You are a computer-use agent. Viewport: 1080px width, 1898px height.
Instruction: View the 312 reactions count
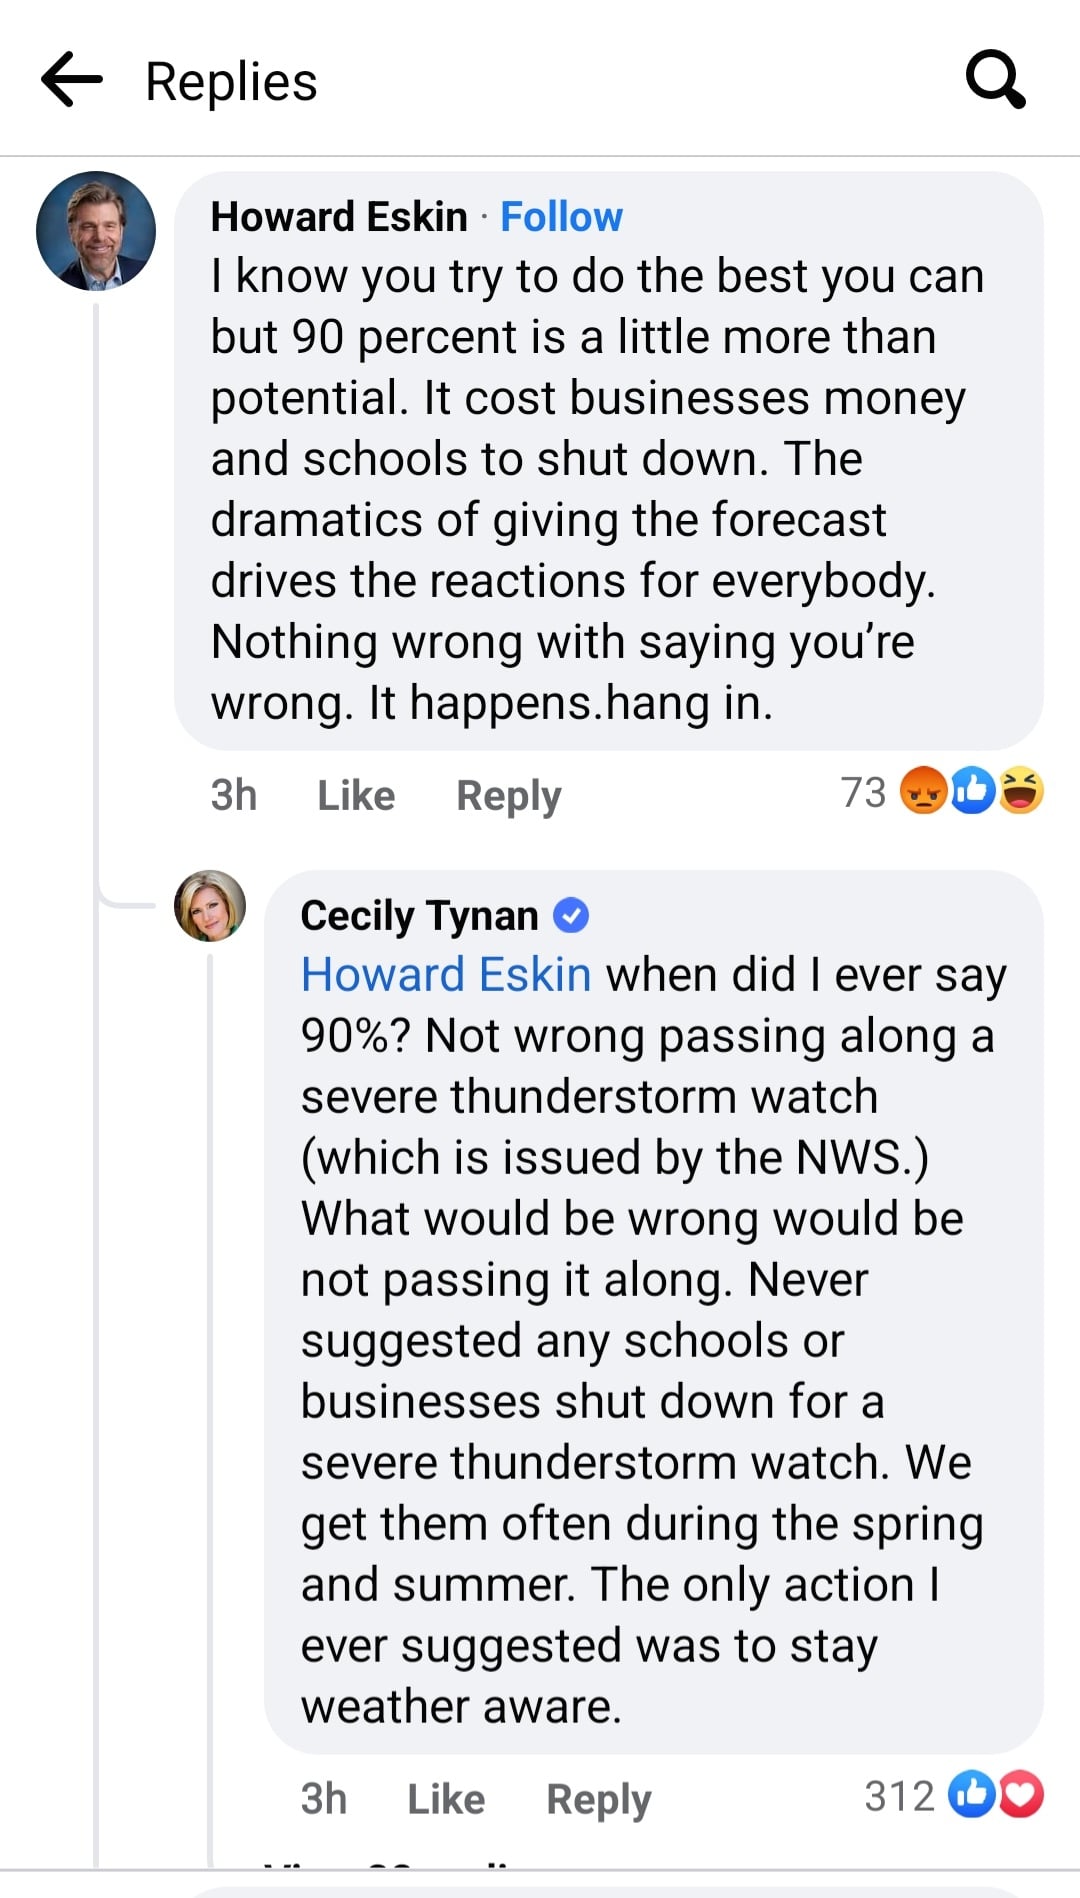tap(899, 1797)
